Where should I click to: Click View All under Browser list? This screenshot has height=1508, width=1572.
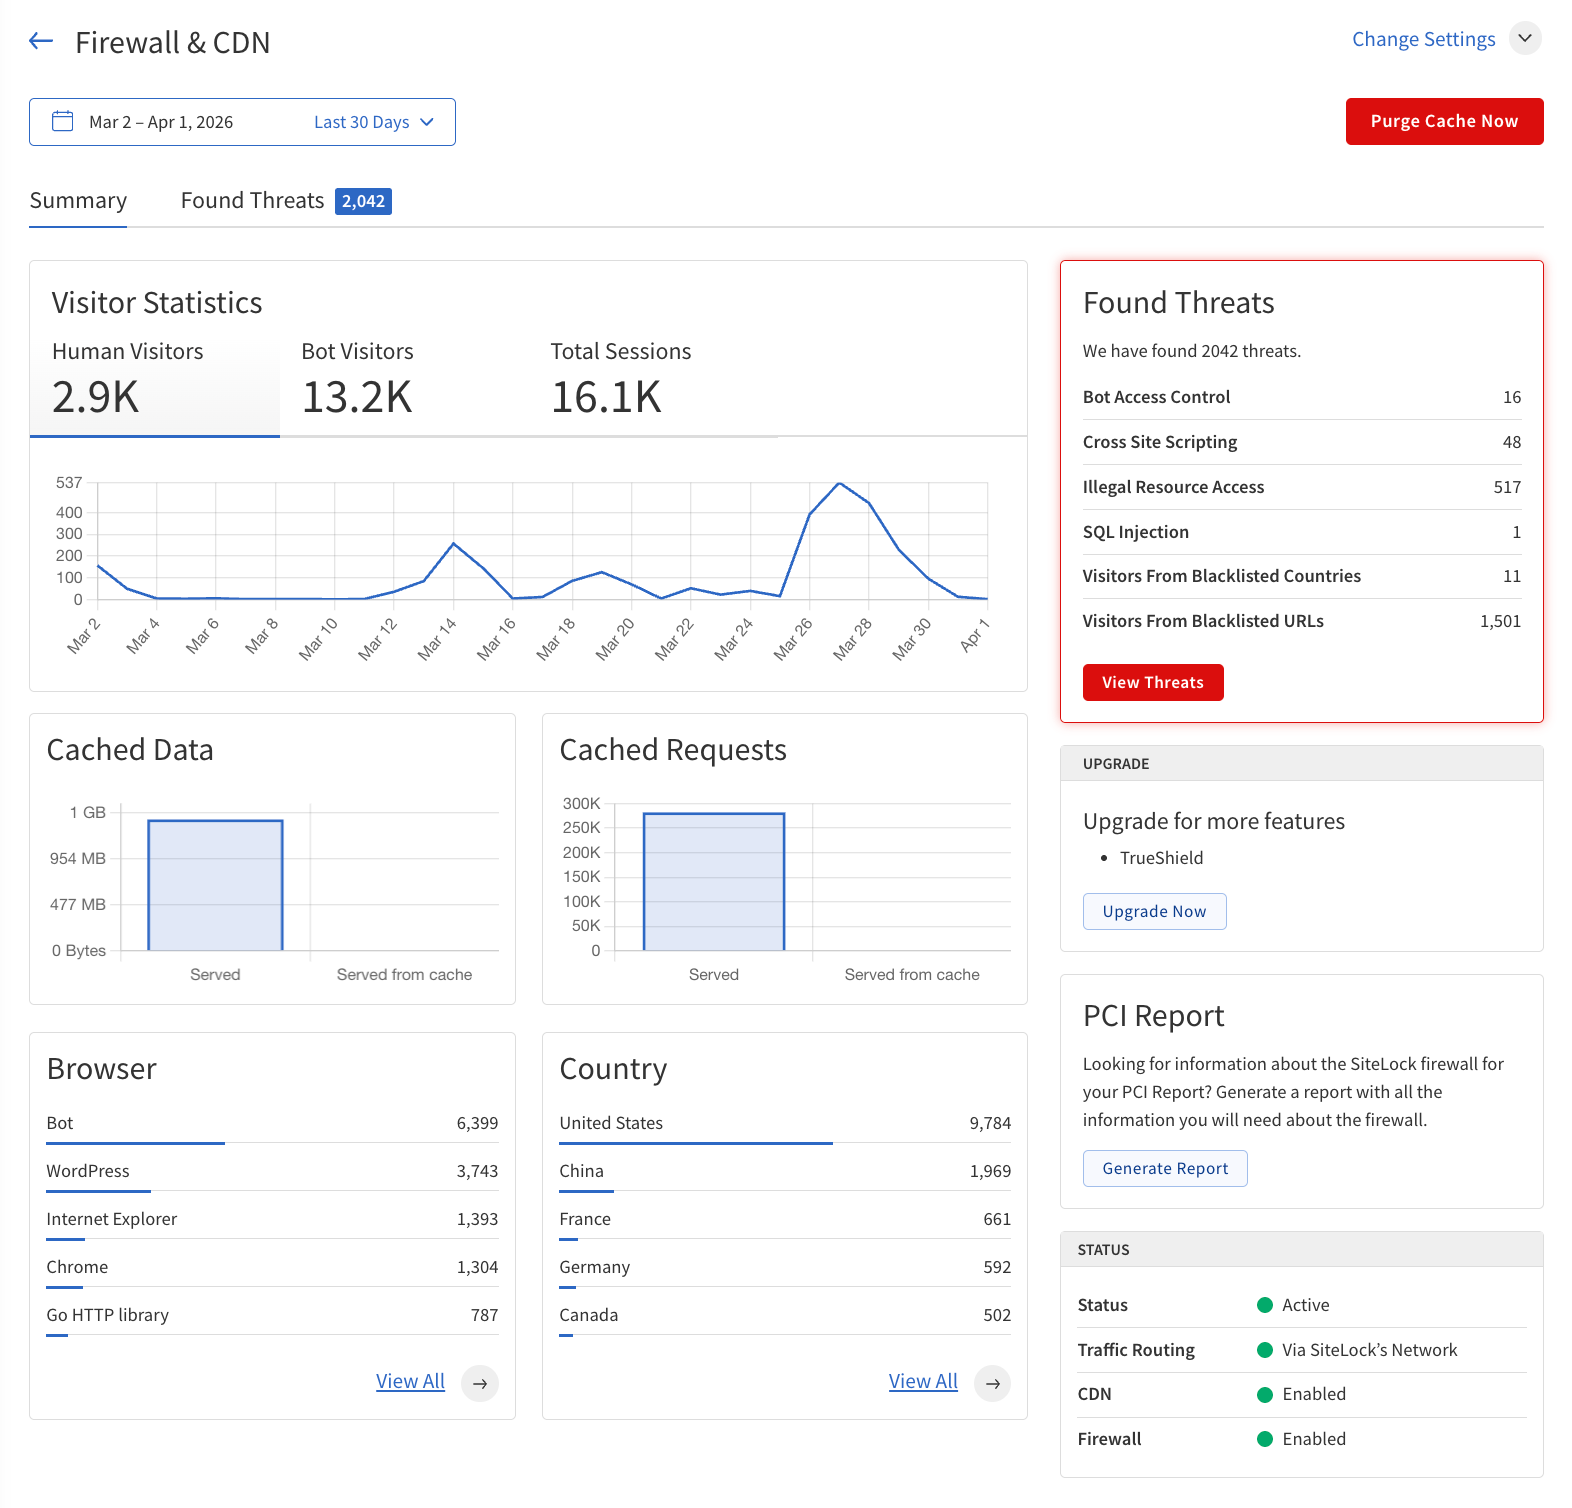click(410, 1381)
